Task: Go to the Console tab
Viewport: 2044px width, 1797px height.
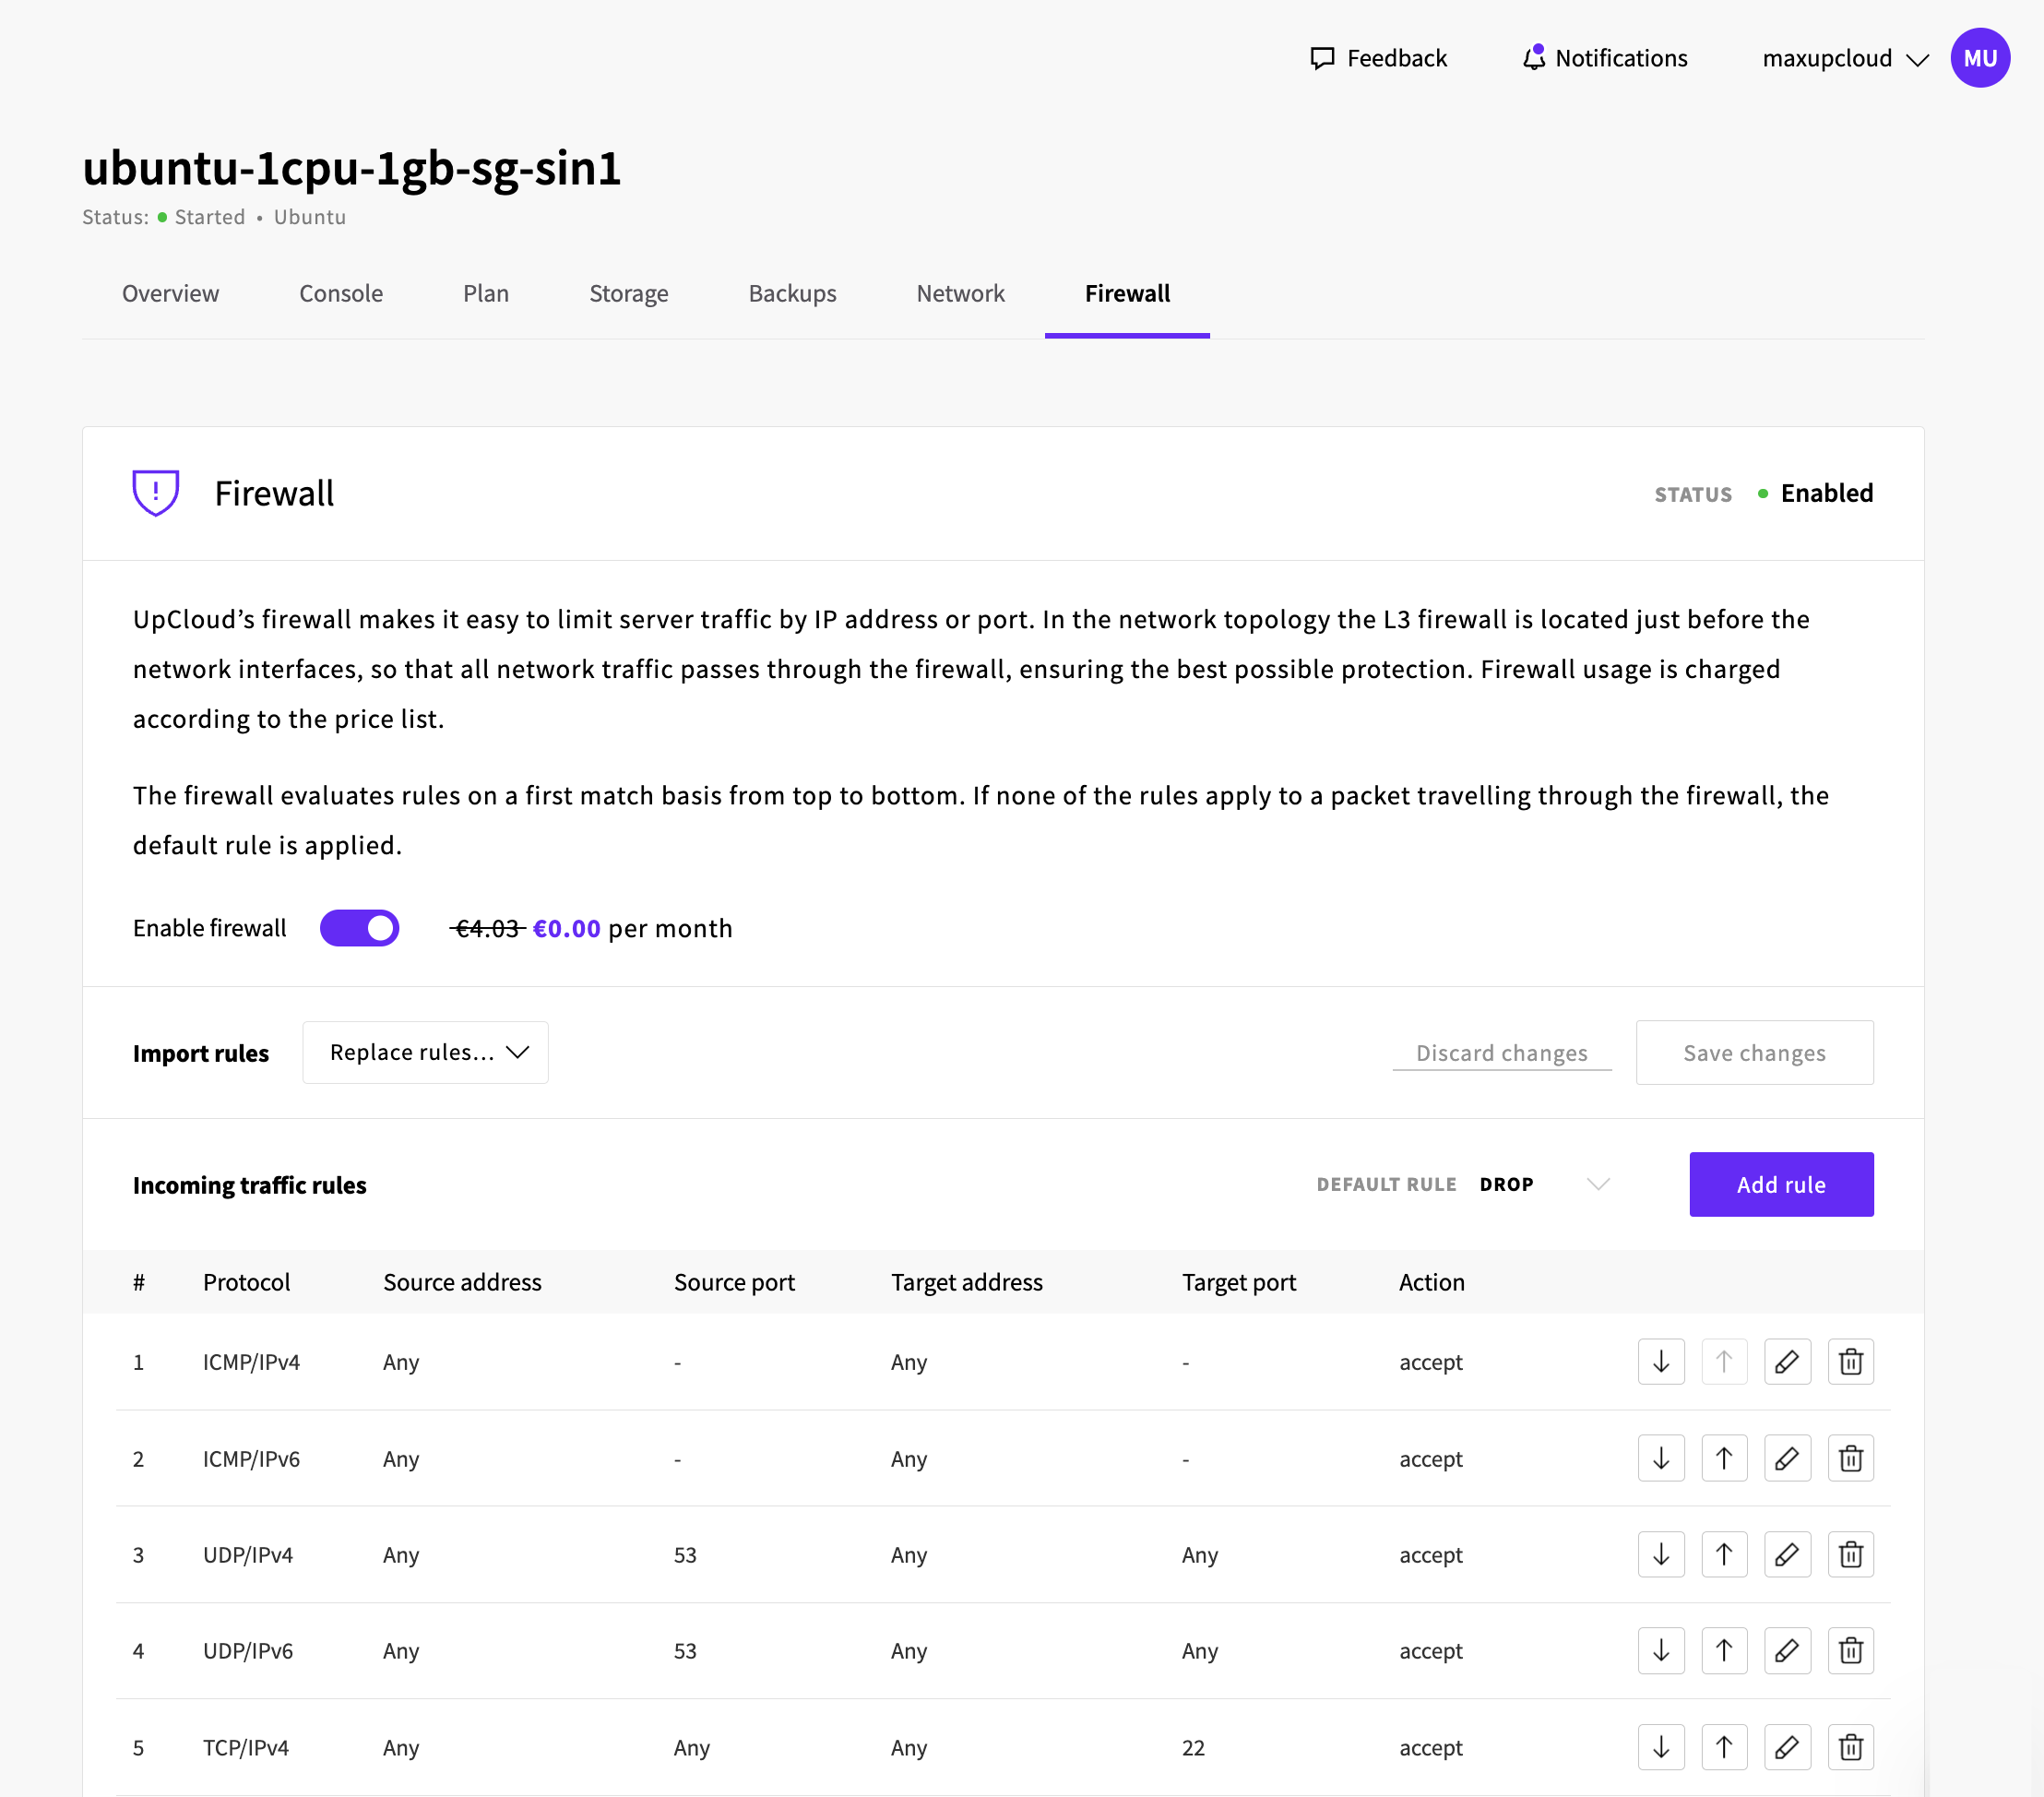Action: click(x=341, y=293)
